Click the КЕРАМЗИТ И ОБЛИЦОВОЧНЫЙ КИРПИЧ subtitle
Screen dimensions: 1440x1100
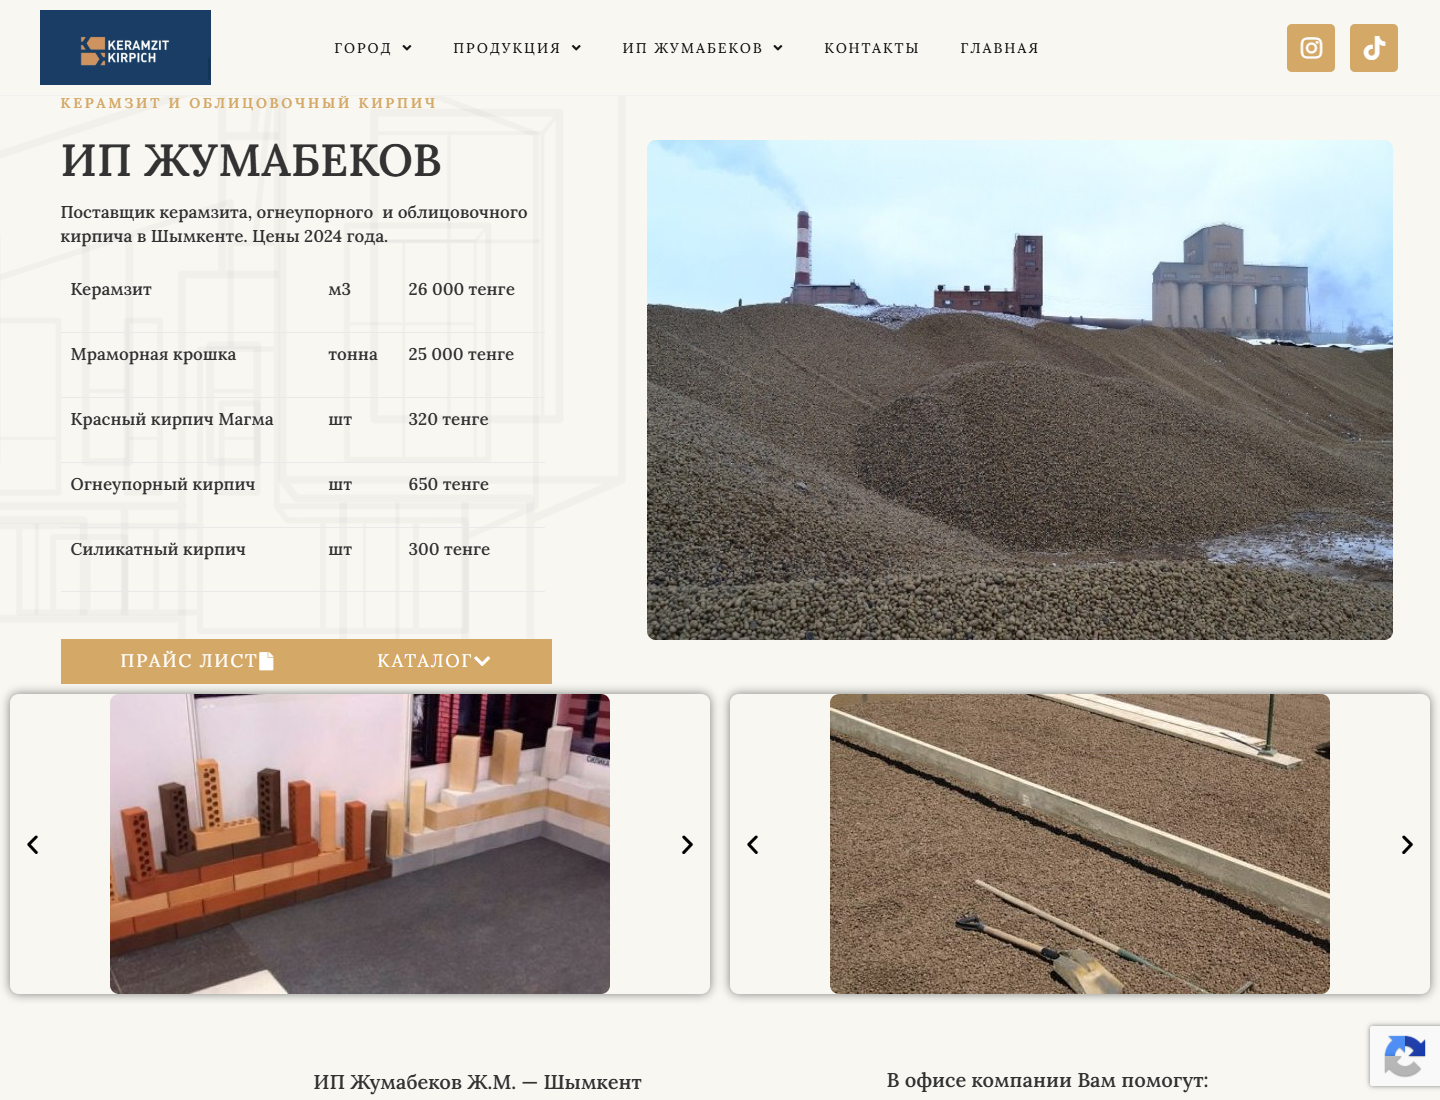[x=249, y=103]
